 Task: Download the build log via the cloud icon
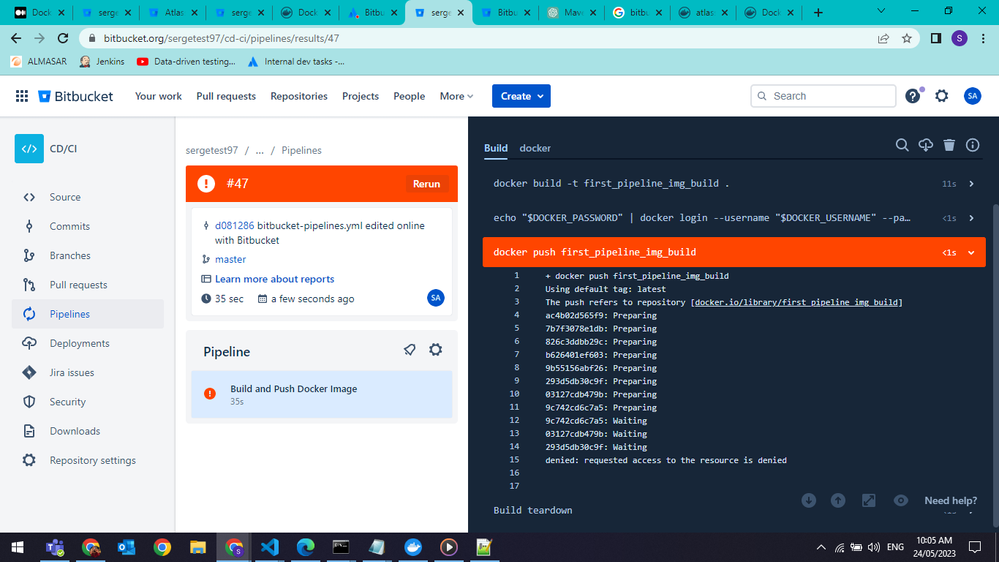pos(926,145)
